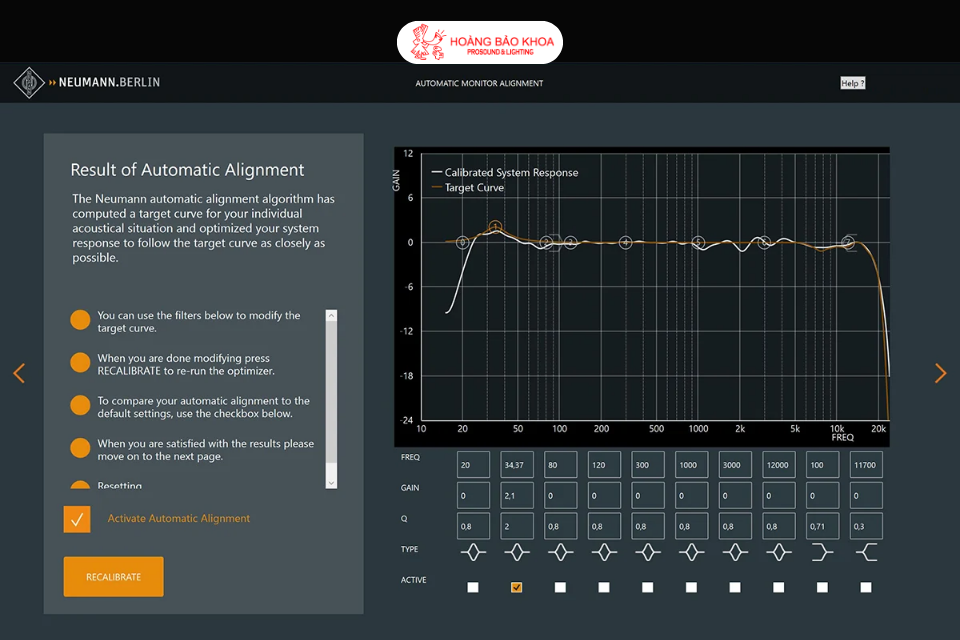Go to the next page arrow
Screen dimensions: 960x640
point(940,373)
